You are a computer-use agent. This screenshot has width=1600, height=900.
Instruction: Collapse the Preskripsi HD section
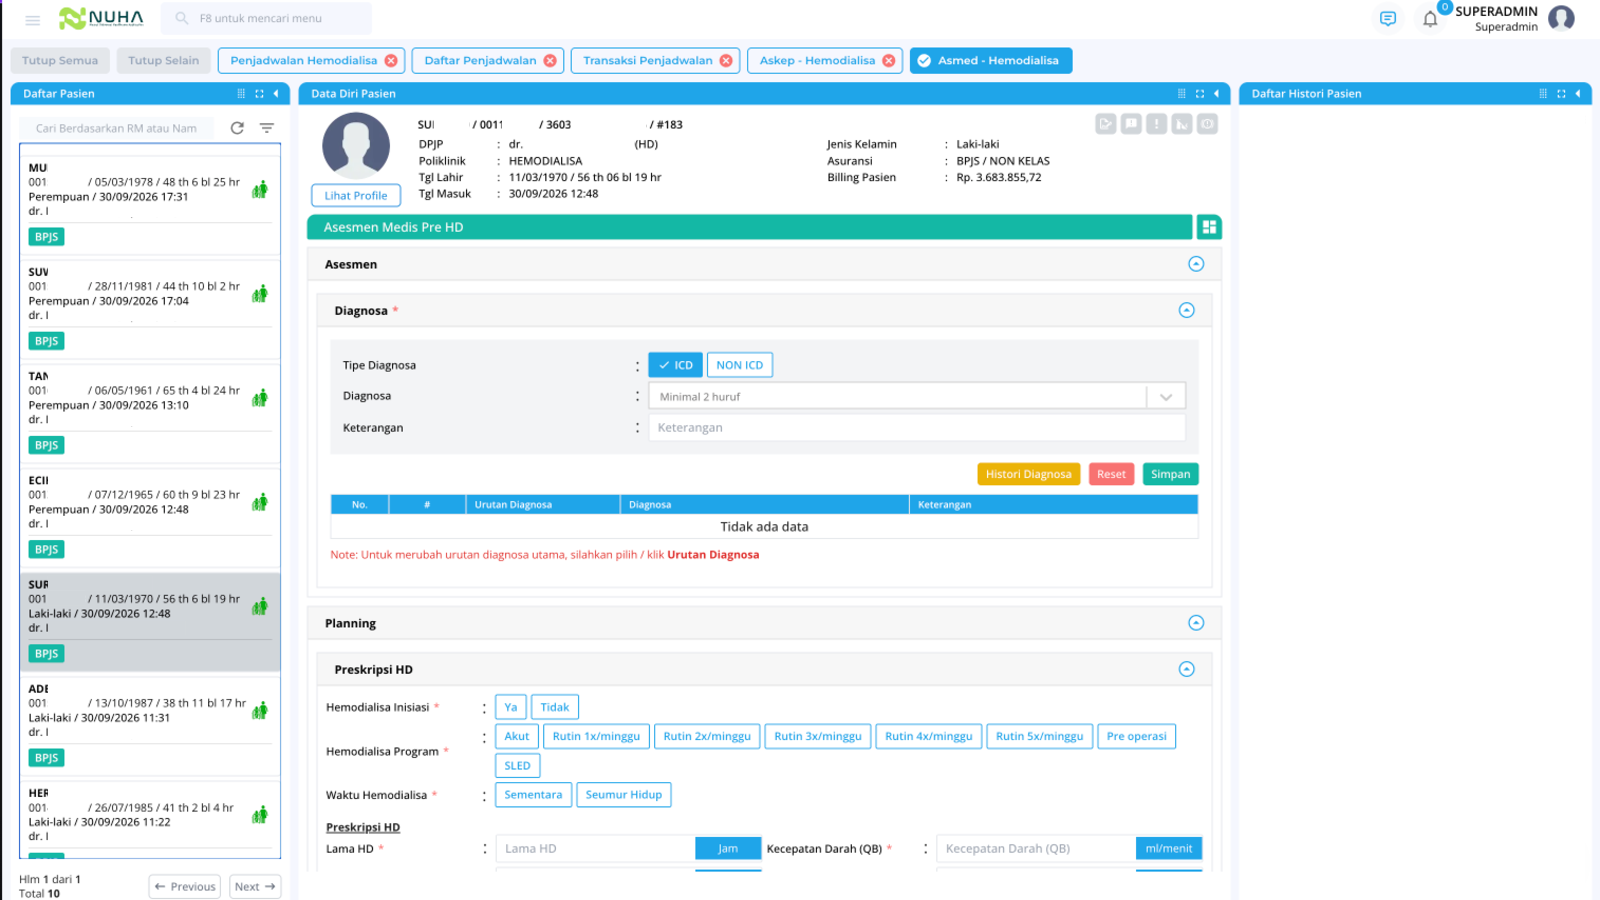click(x=1187, y=669)
